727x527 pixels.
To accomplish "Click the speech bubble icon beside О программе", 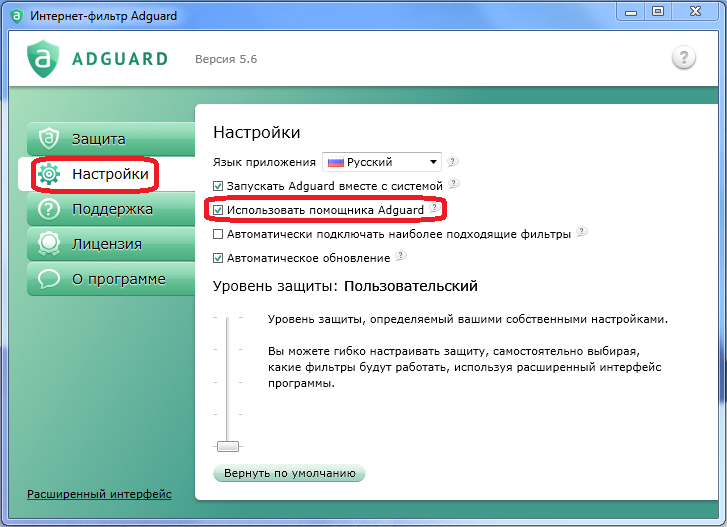I will tap(49, 279).
